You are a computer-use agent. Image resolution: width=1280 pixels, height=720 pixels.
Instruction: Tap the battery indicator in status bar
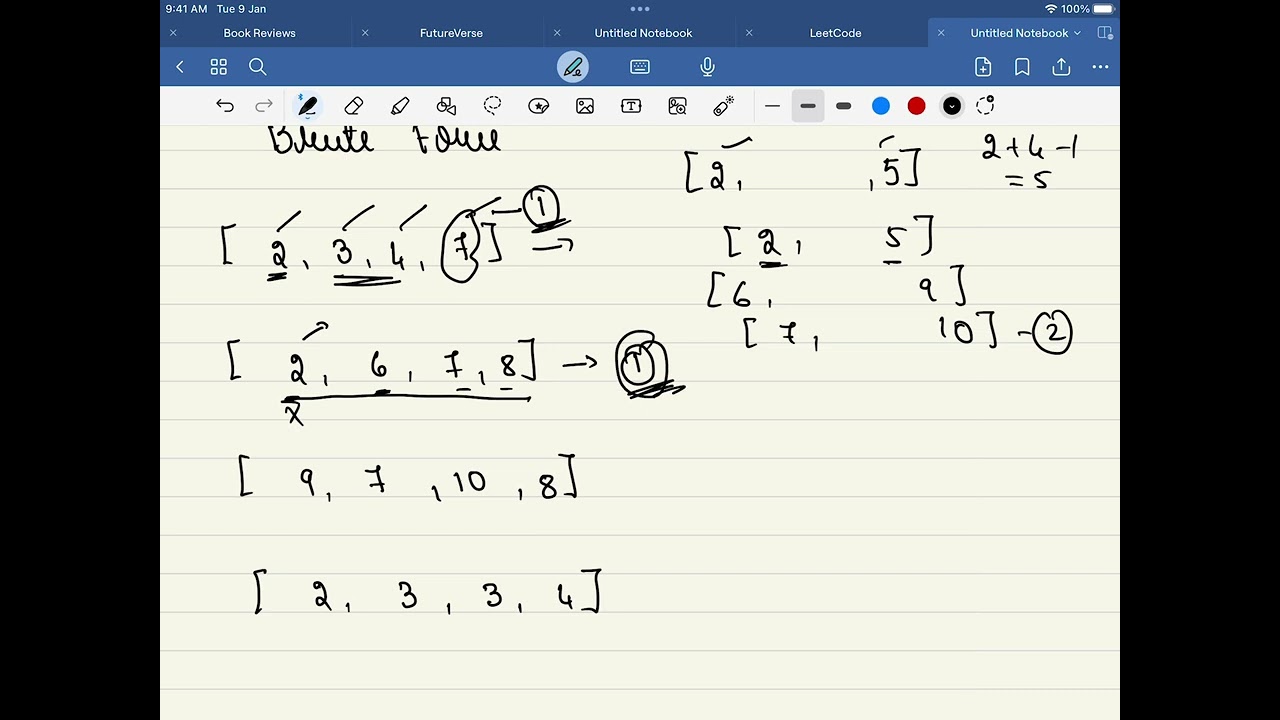(1103, 9)
